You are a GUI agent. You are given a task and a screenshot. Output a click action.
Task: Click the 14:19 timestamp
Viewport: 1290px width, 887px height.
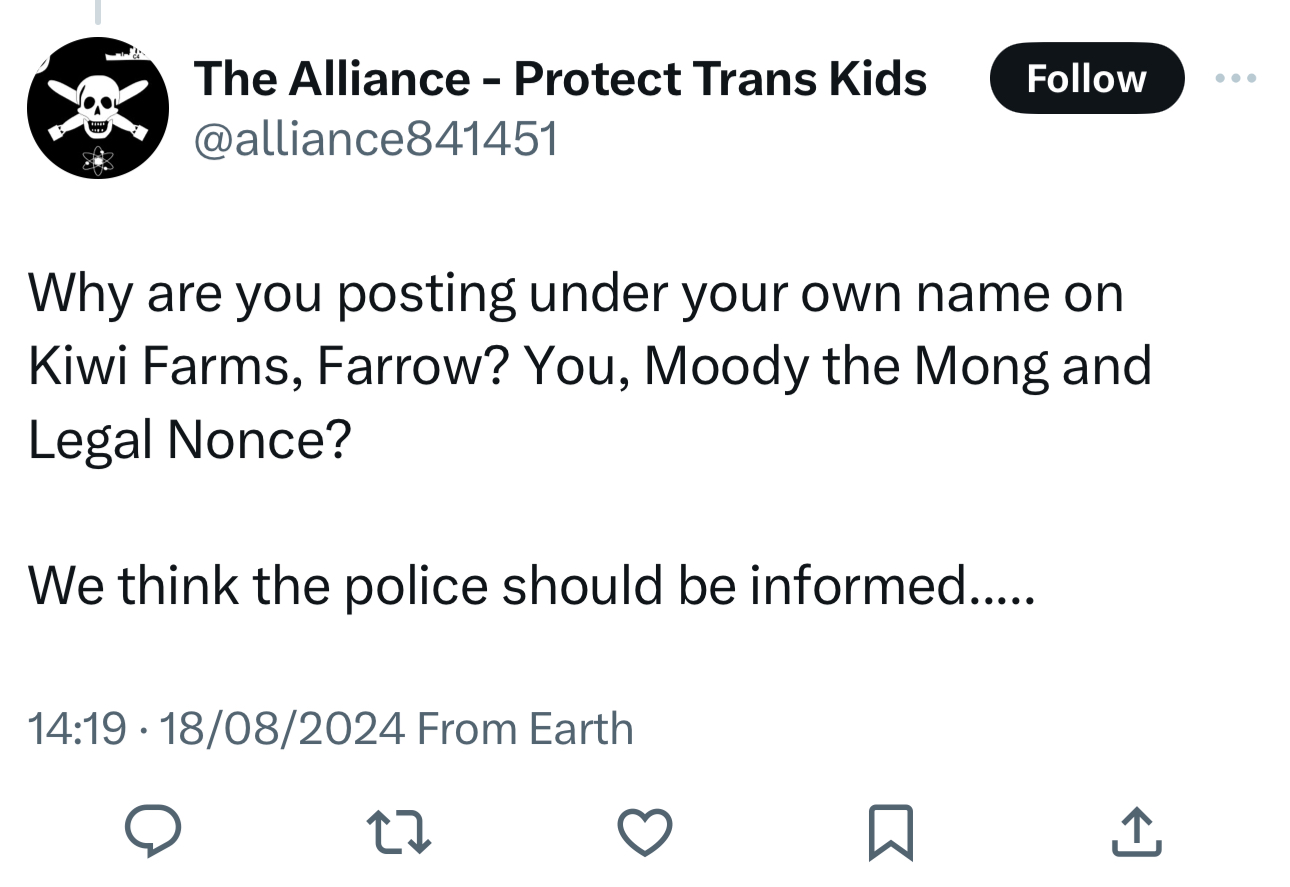pos(77,728)
